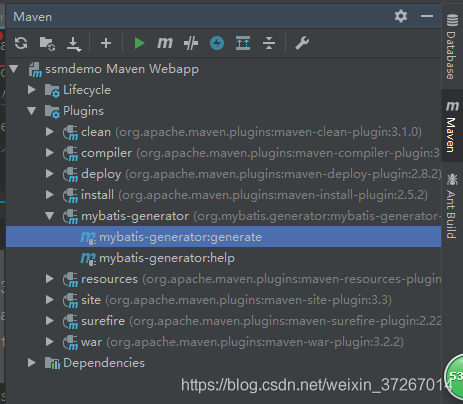Click the Plugins folder gear icon
The height and width of the screenshot is (404, 463).
click(52, 112)
